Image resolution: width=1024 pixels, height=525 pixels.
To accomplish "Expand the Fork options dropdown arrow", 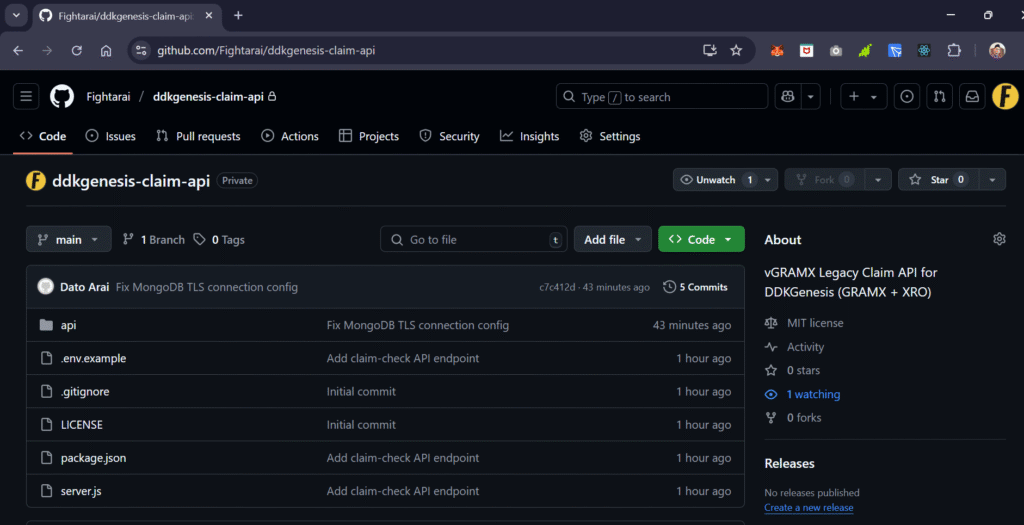I will coord(878,180).
